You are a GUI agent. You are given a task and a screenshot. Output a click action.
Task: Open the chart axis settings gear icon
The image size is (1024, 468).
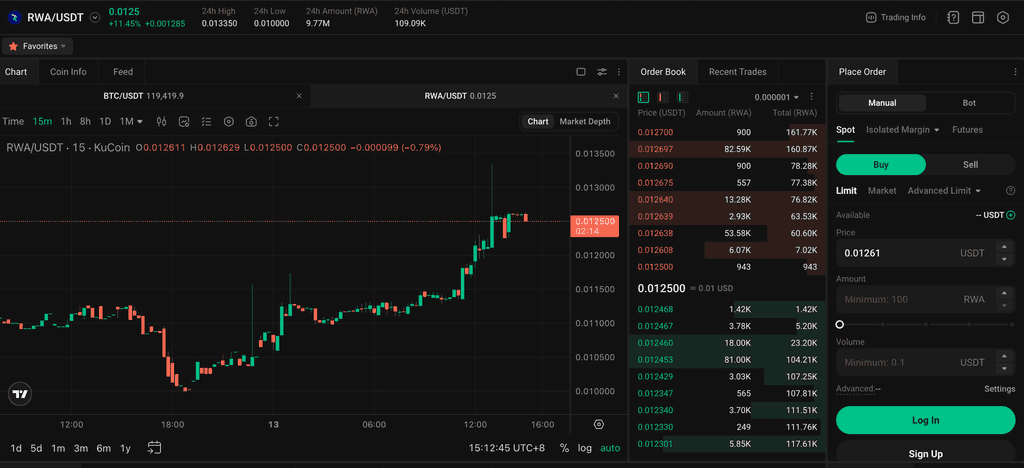(x=599, y=424)
